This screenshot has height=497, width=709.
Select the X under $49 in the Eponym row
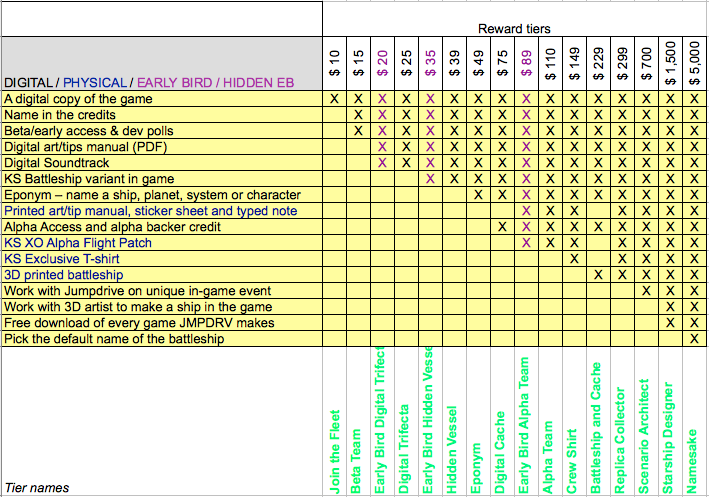point(478,195)
